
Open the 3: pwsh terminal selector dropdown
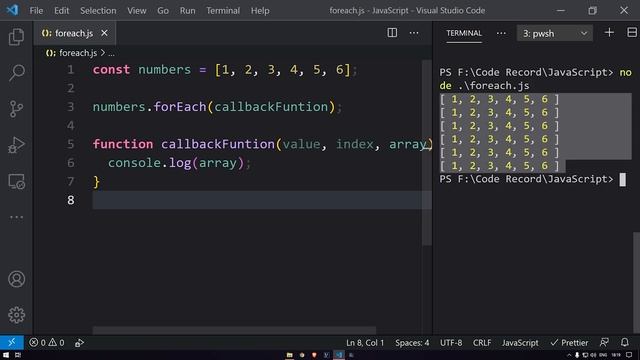coord(555,33)
